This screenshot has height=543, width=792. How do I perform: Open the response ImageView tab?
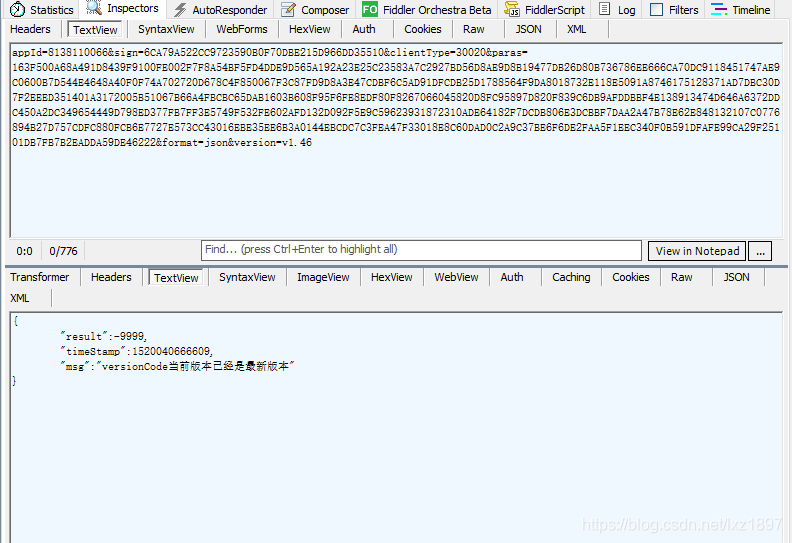click(323, 277)
